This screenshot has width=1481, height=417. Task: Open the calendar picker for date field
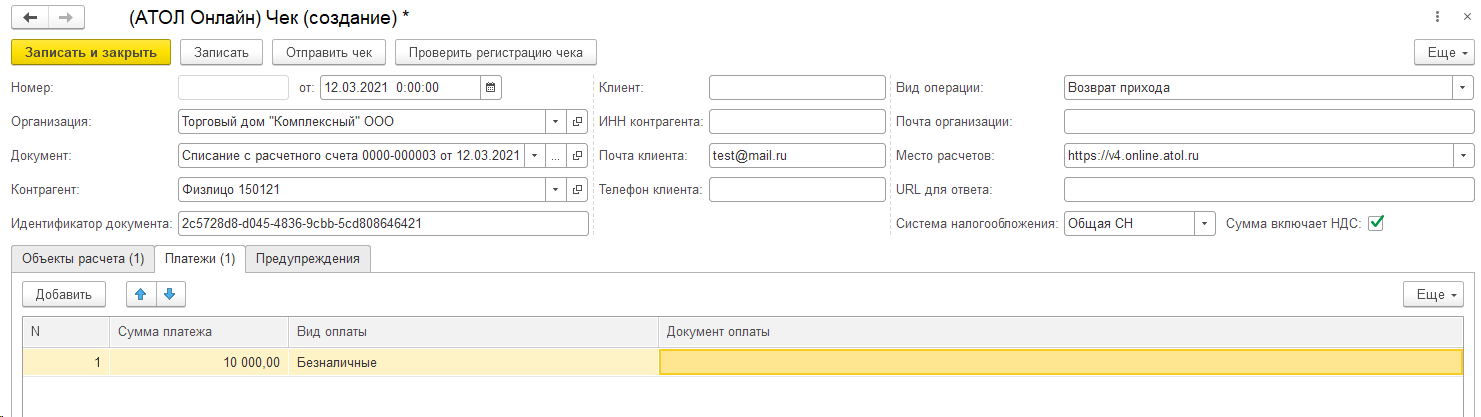[490, 87]
